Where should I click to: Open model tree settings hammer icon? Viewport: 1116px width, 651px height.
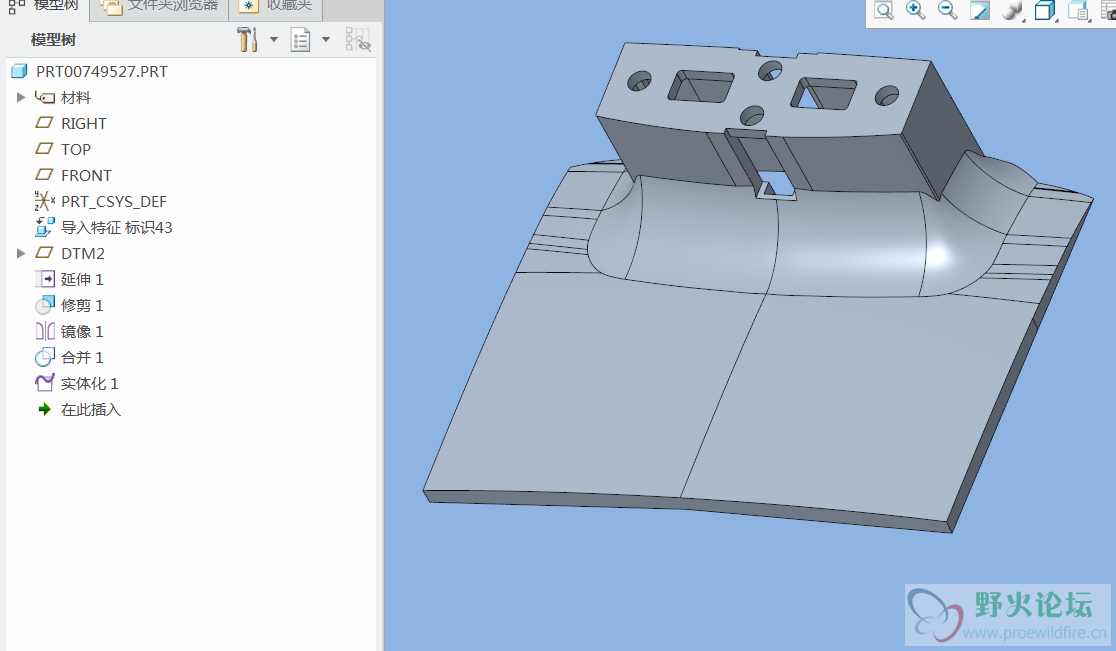point(247,40)
